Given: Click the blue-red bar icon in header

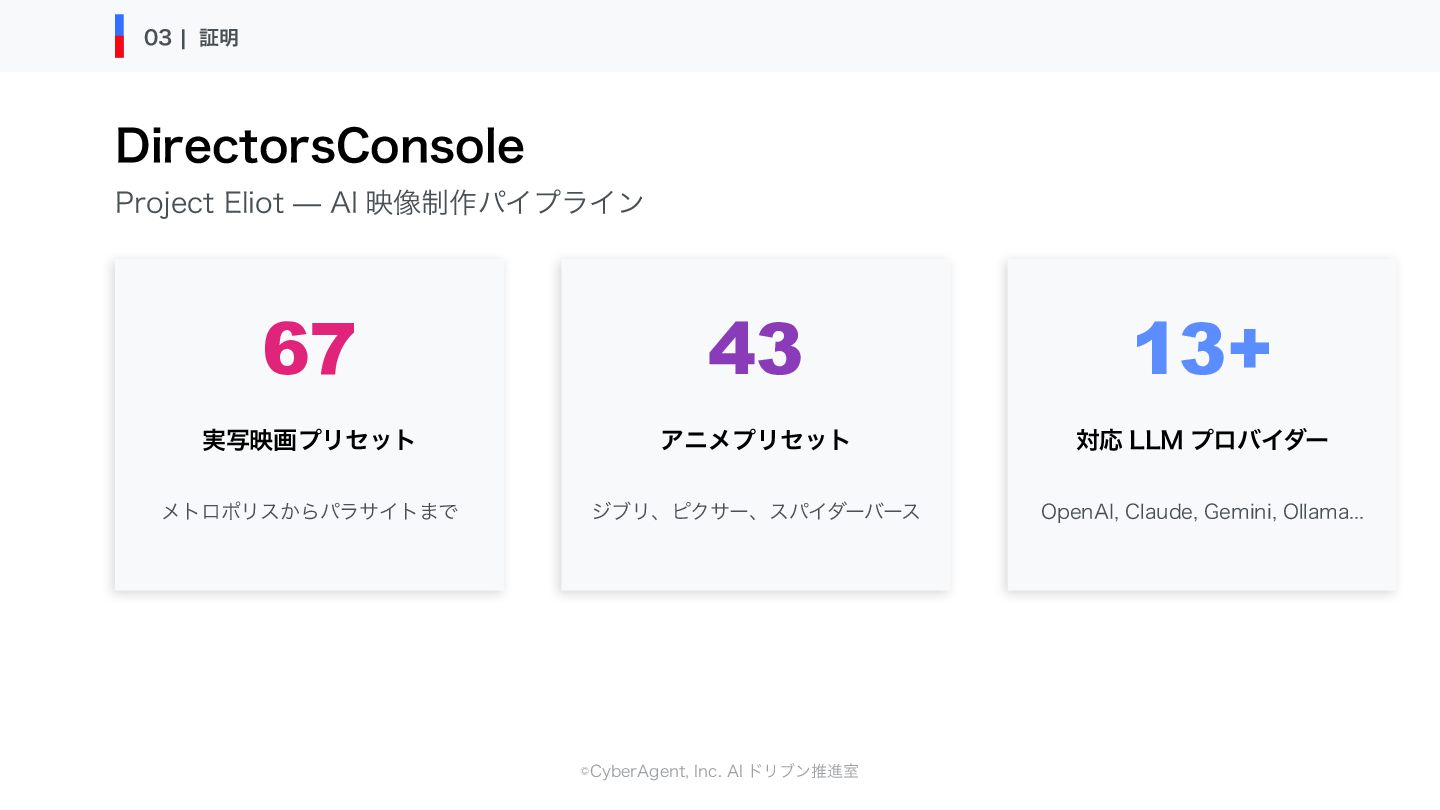Looking at the screenshot, I should click(119, 36).
